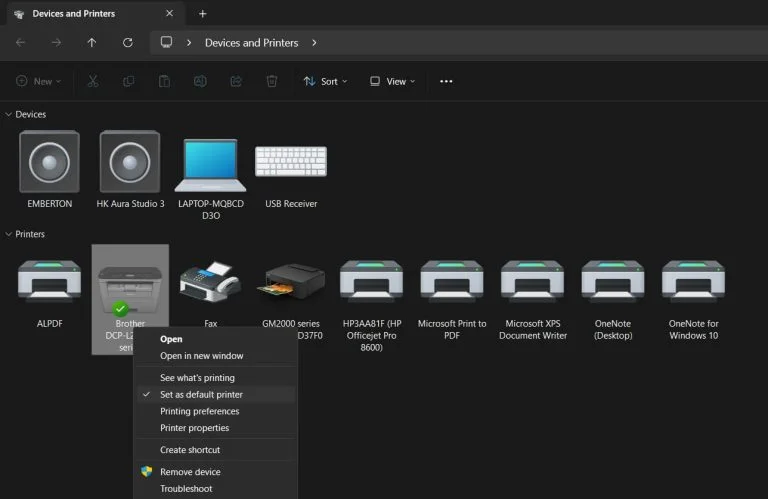This screenshot has width=768, height=499.
Task: Click the Delete trash icon
Action: coord(272,81)
